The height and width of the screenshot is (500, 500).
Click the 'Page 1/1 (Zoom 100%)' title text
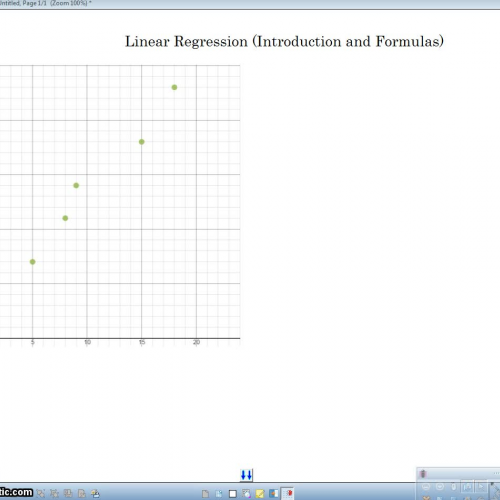coord(55,3)
